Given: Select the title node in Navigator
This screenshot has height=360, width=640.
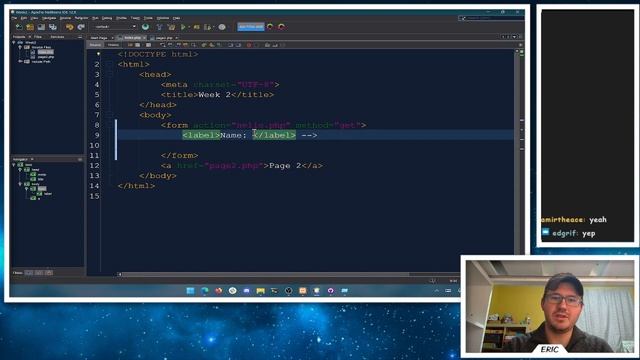Looking at the screenshot, I should pos(40,179).
